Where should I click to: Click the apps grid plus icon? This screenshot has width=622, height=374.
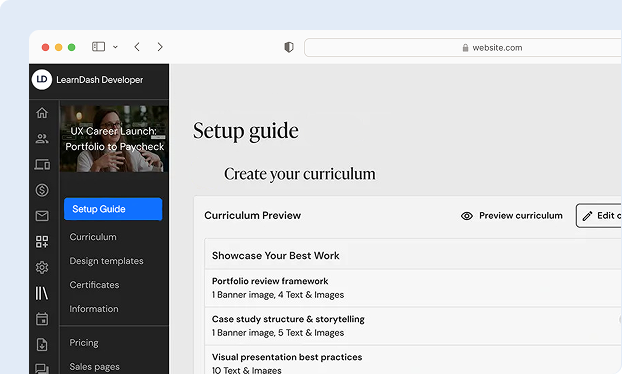(x=42, y=241)
